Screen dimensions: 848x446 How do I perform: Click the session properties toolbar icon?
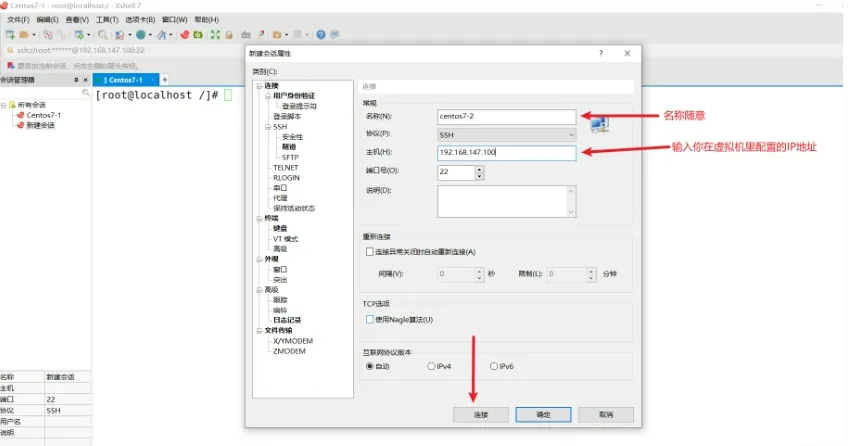click(80, 35)
